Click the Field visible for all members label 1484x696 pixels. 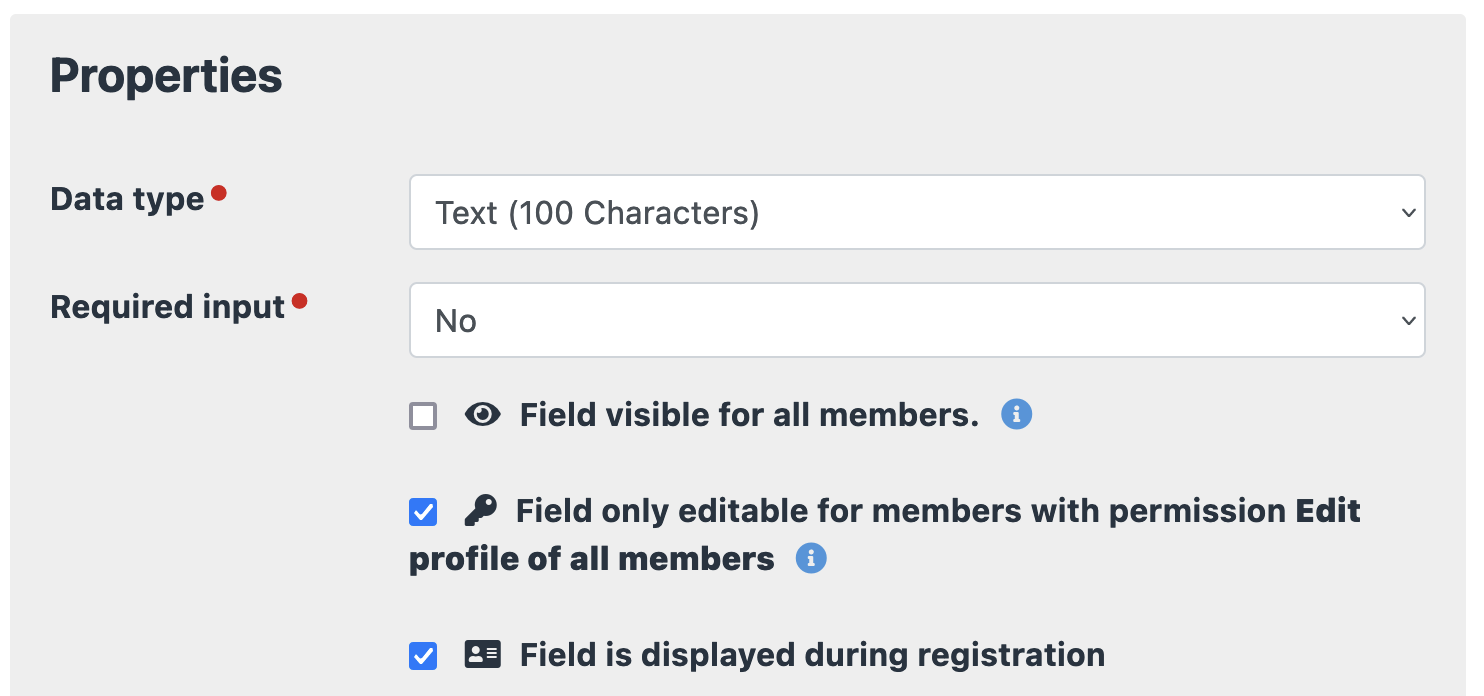(749, 415)
